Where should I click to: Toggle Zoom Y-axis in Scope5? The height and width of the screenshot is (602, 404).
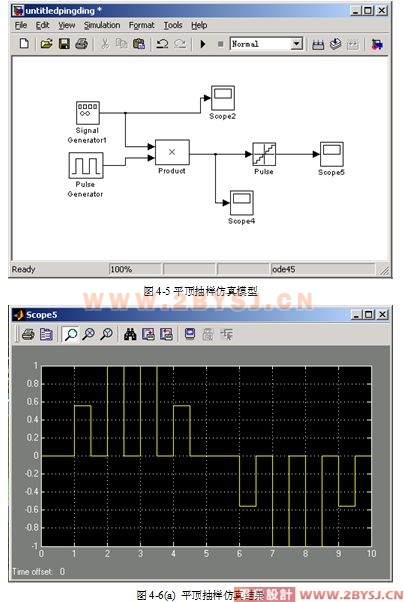106,335
